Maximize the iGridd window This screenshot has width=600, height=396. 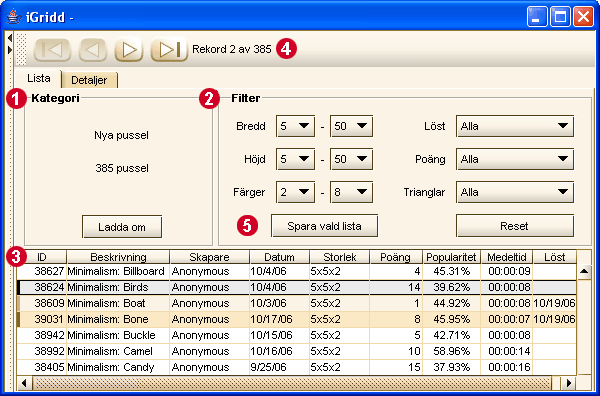click(x=560, y=17)
